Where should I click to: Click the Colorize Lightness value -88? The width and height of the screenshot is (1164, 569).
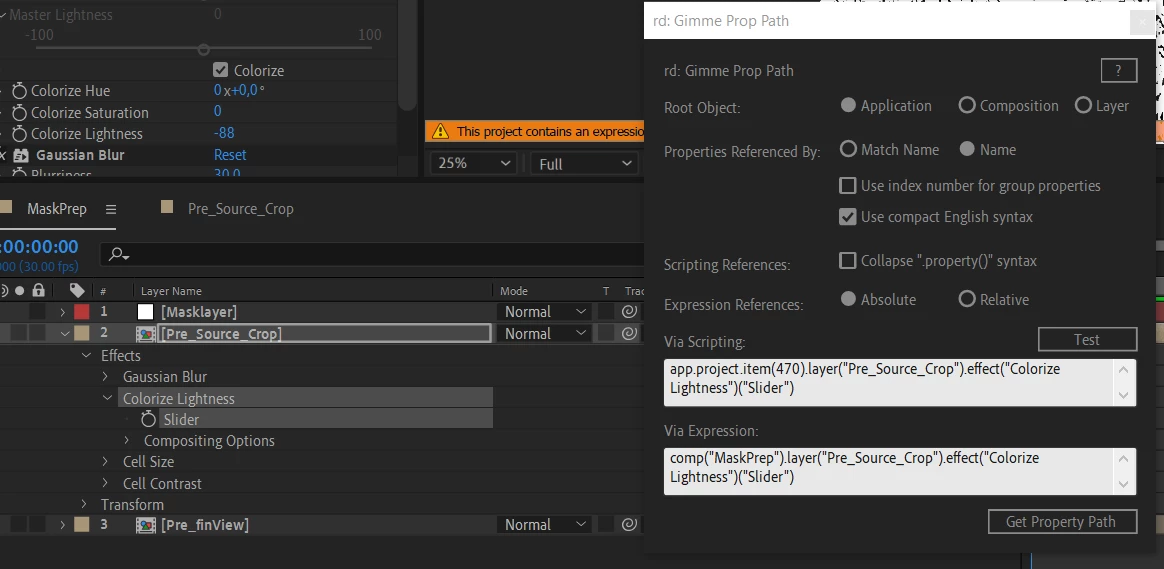tap(224, 134)
